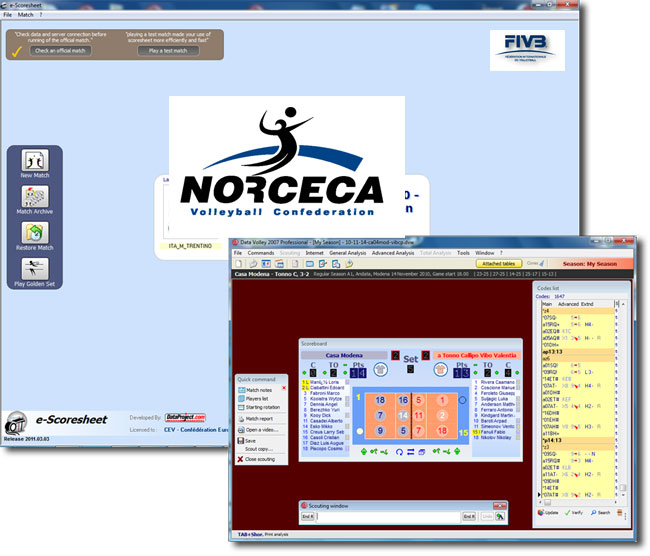
Task: Click the FIVB logo thumbnail
Action: point(527,50)
